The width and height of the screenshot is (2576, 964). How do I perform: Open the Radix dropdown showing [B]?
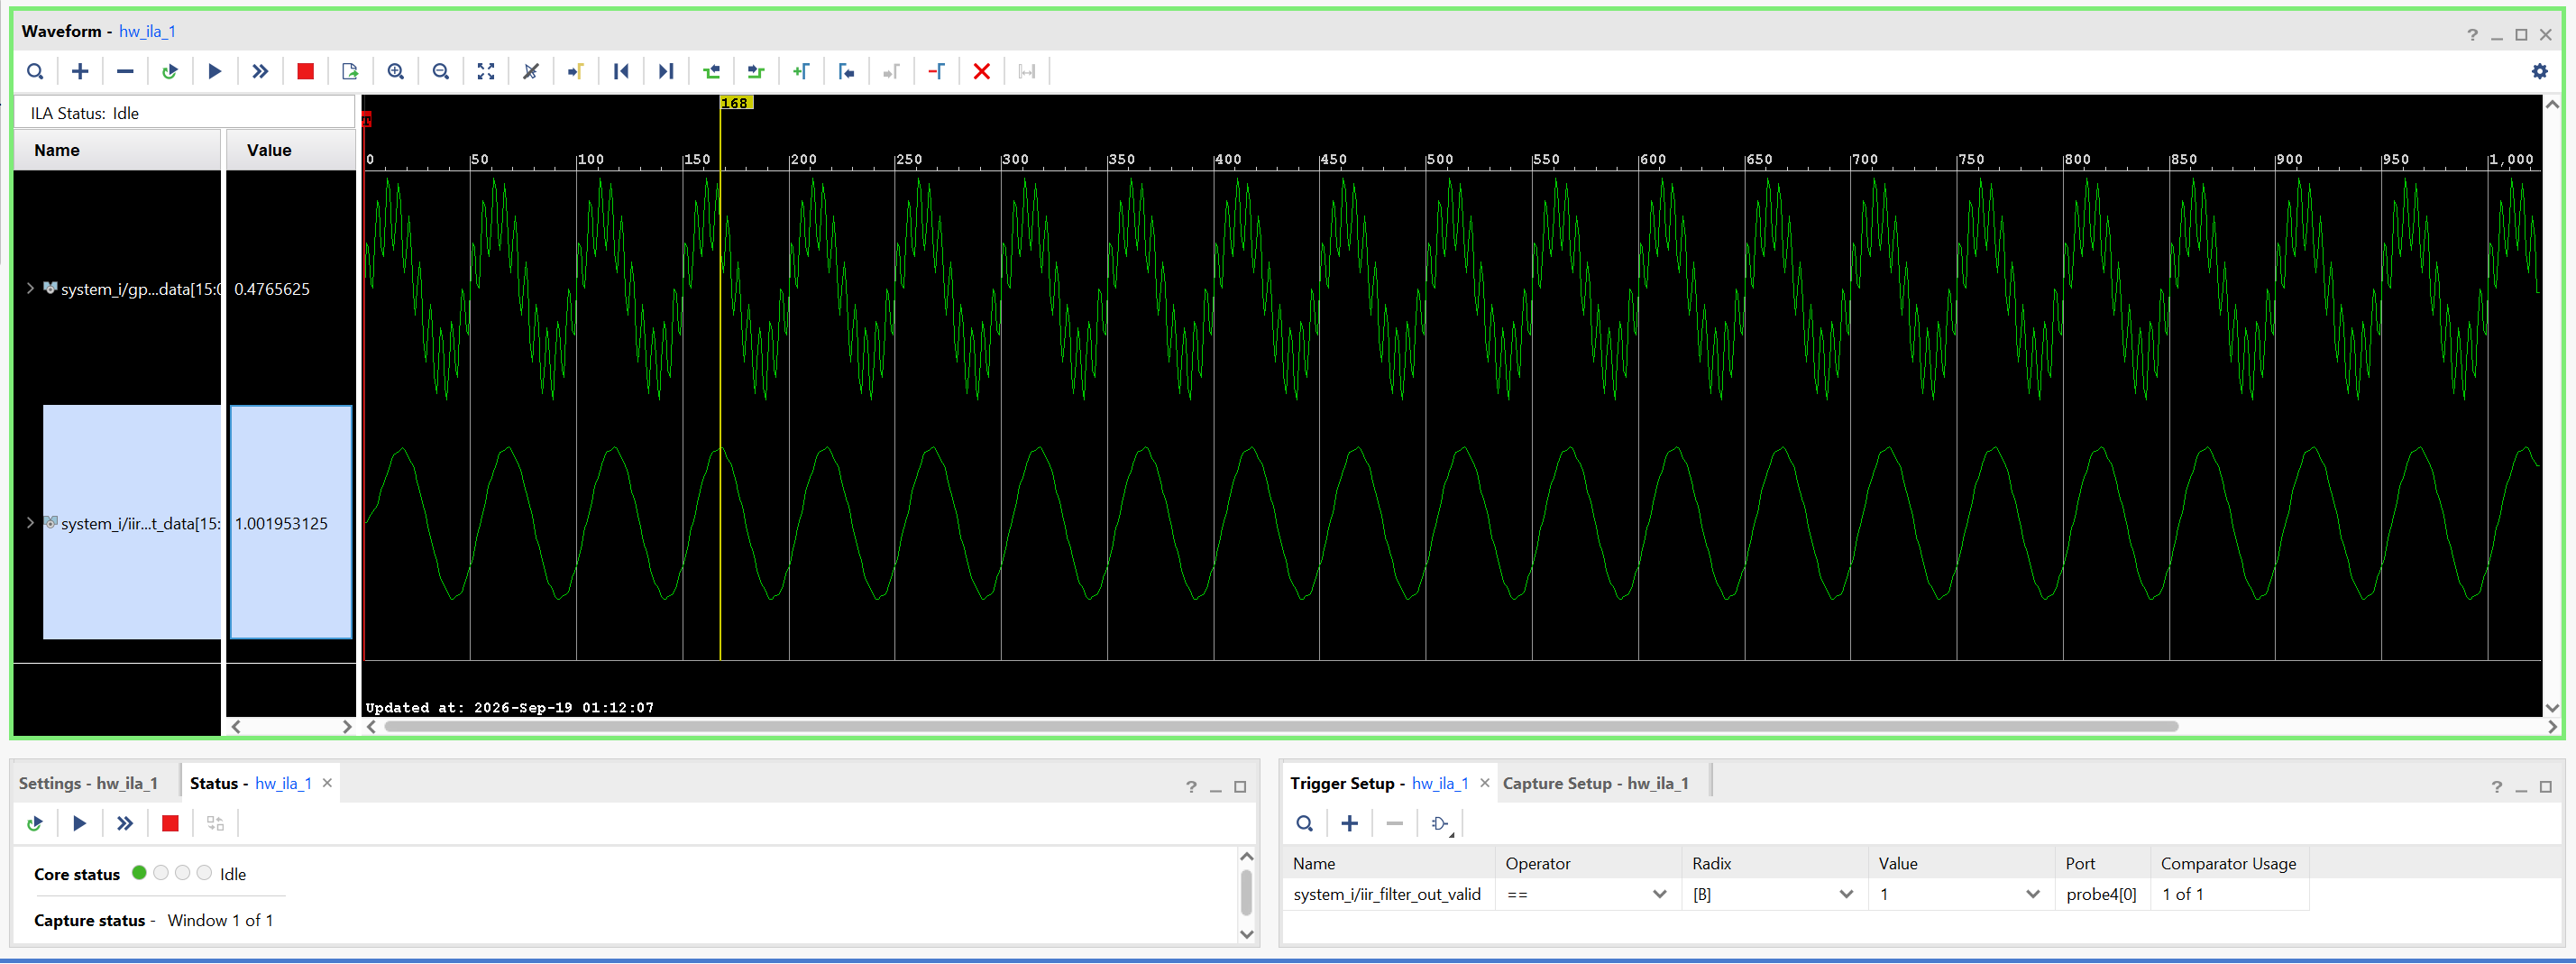pos(1773,894)
